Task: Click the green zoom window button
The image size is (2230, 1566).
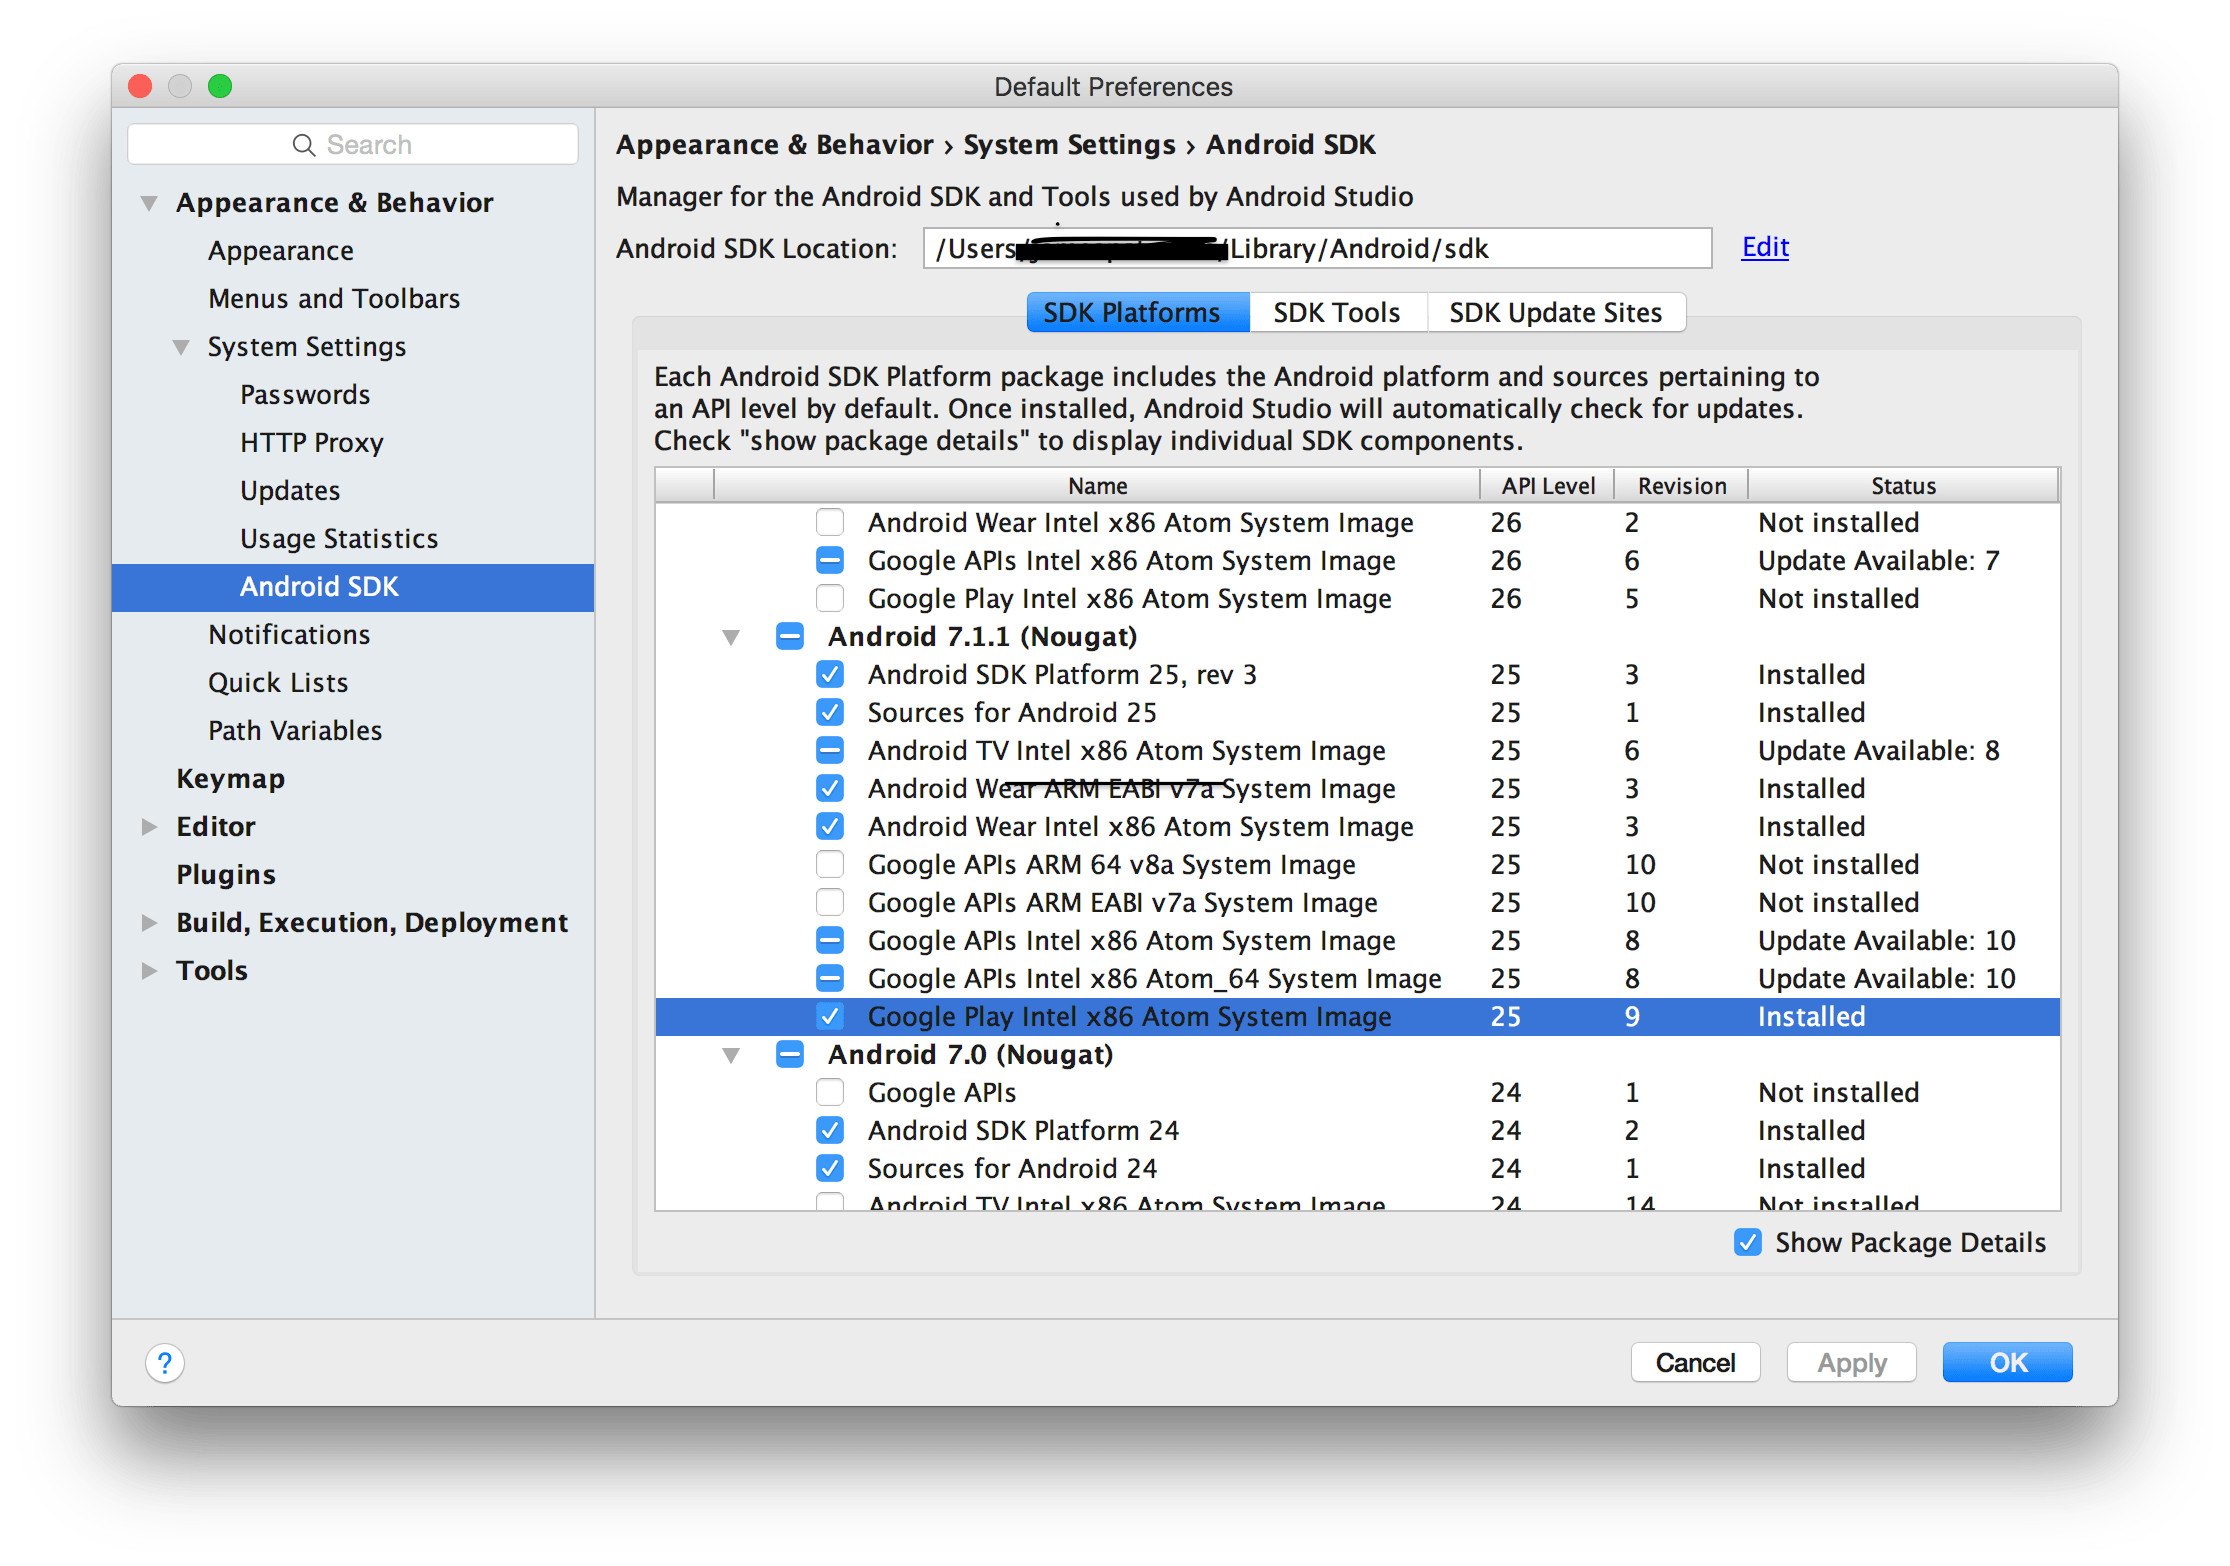Action: point(220,87)
